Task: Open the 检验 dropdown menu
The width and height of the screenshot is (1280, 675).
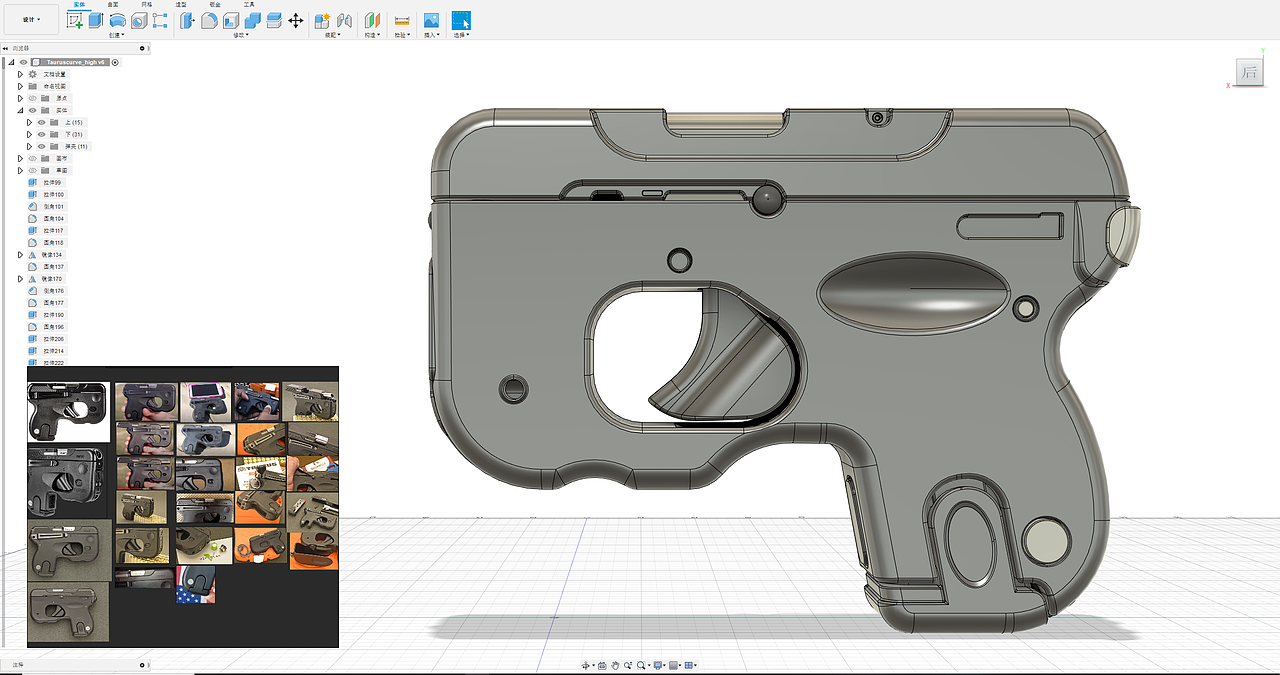Action: [x=402, y=35]
